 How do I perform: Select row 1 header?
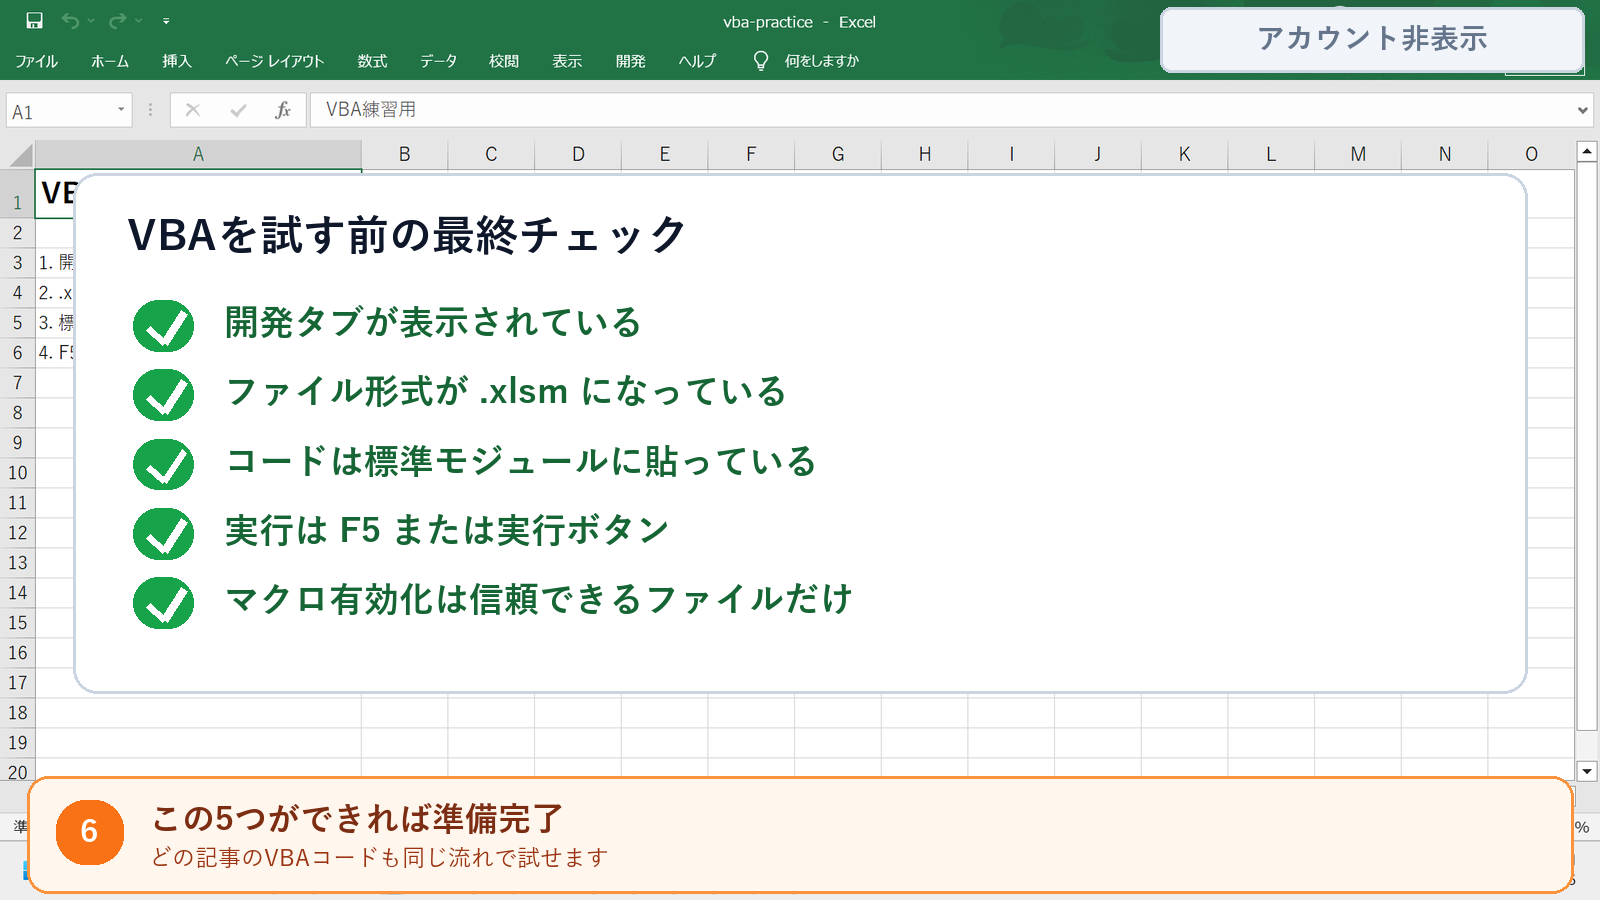point(17,194)
